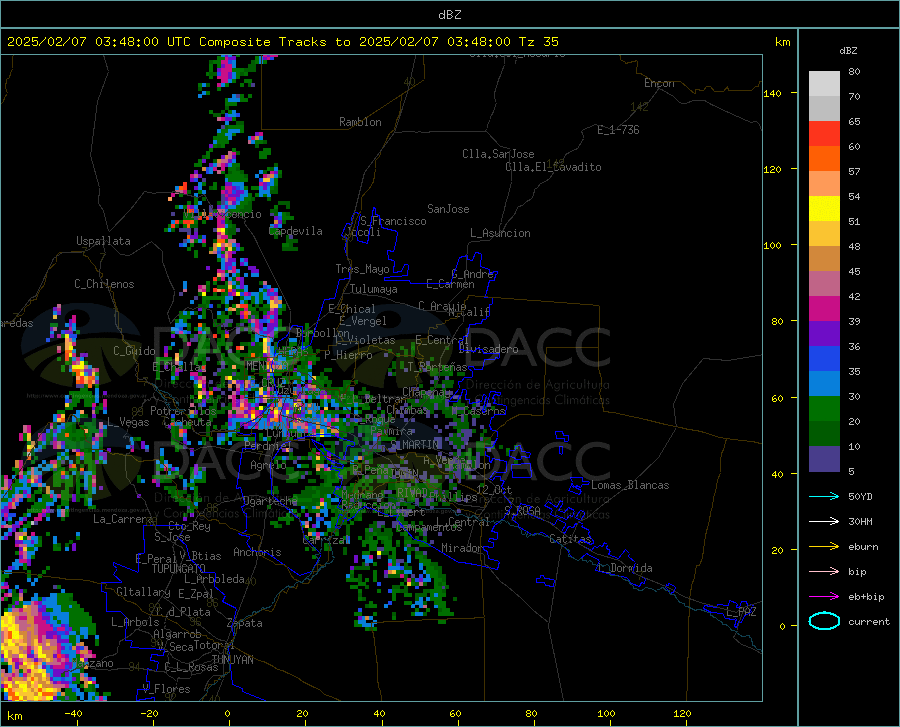Click the white 80 dBZ color swatch
The image size is (900, 727).
824,83
